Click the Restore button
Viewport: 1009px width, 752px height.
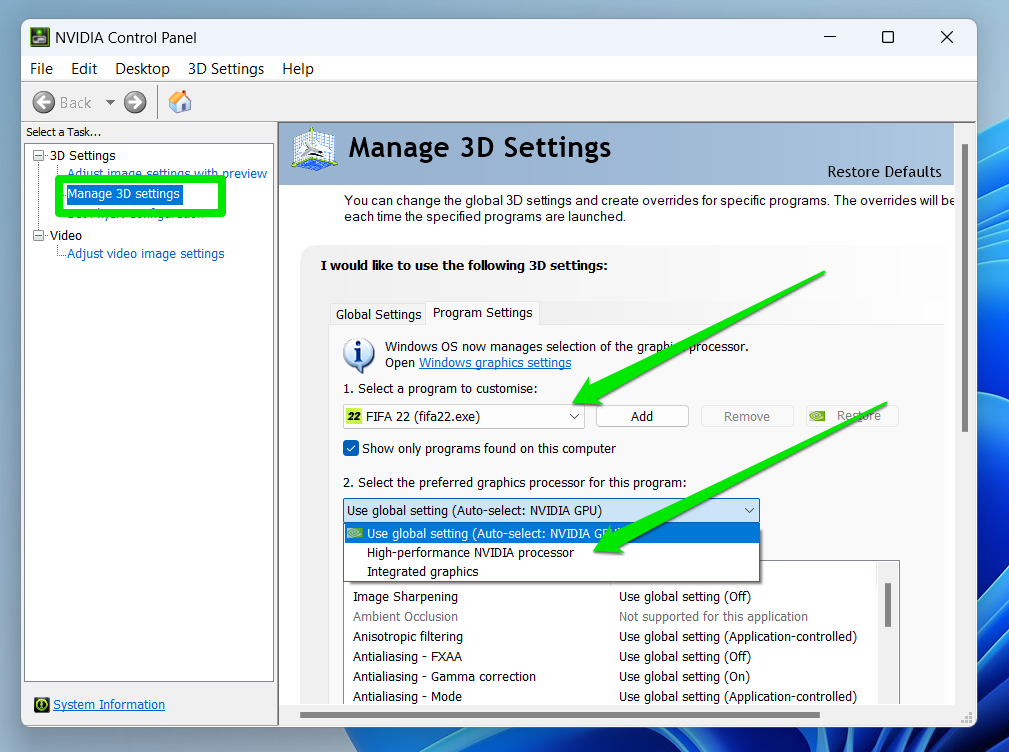[852, 416]
